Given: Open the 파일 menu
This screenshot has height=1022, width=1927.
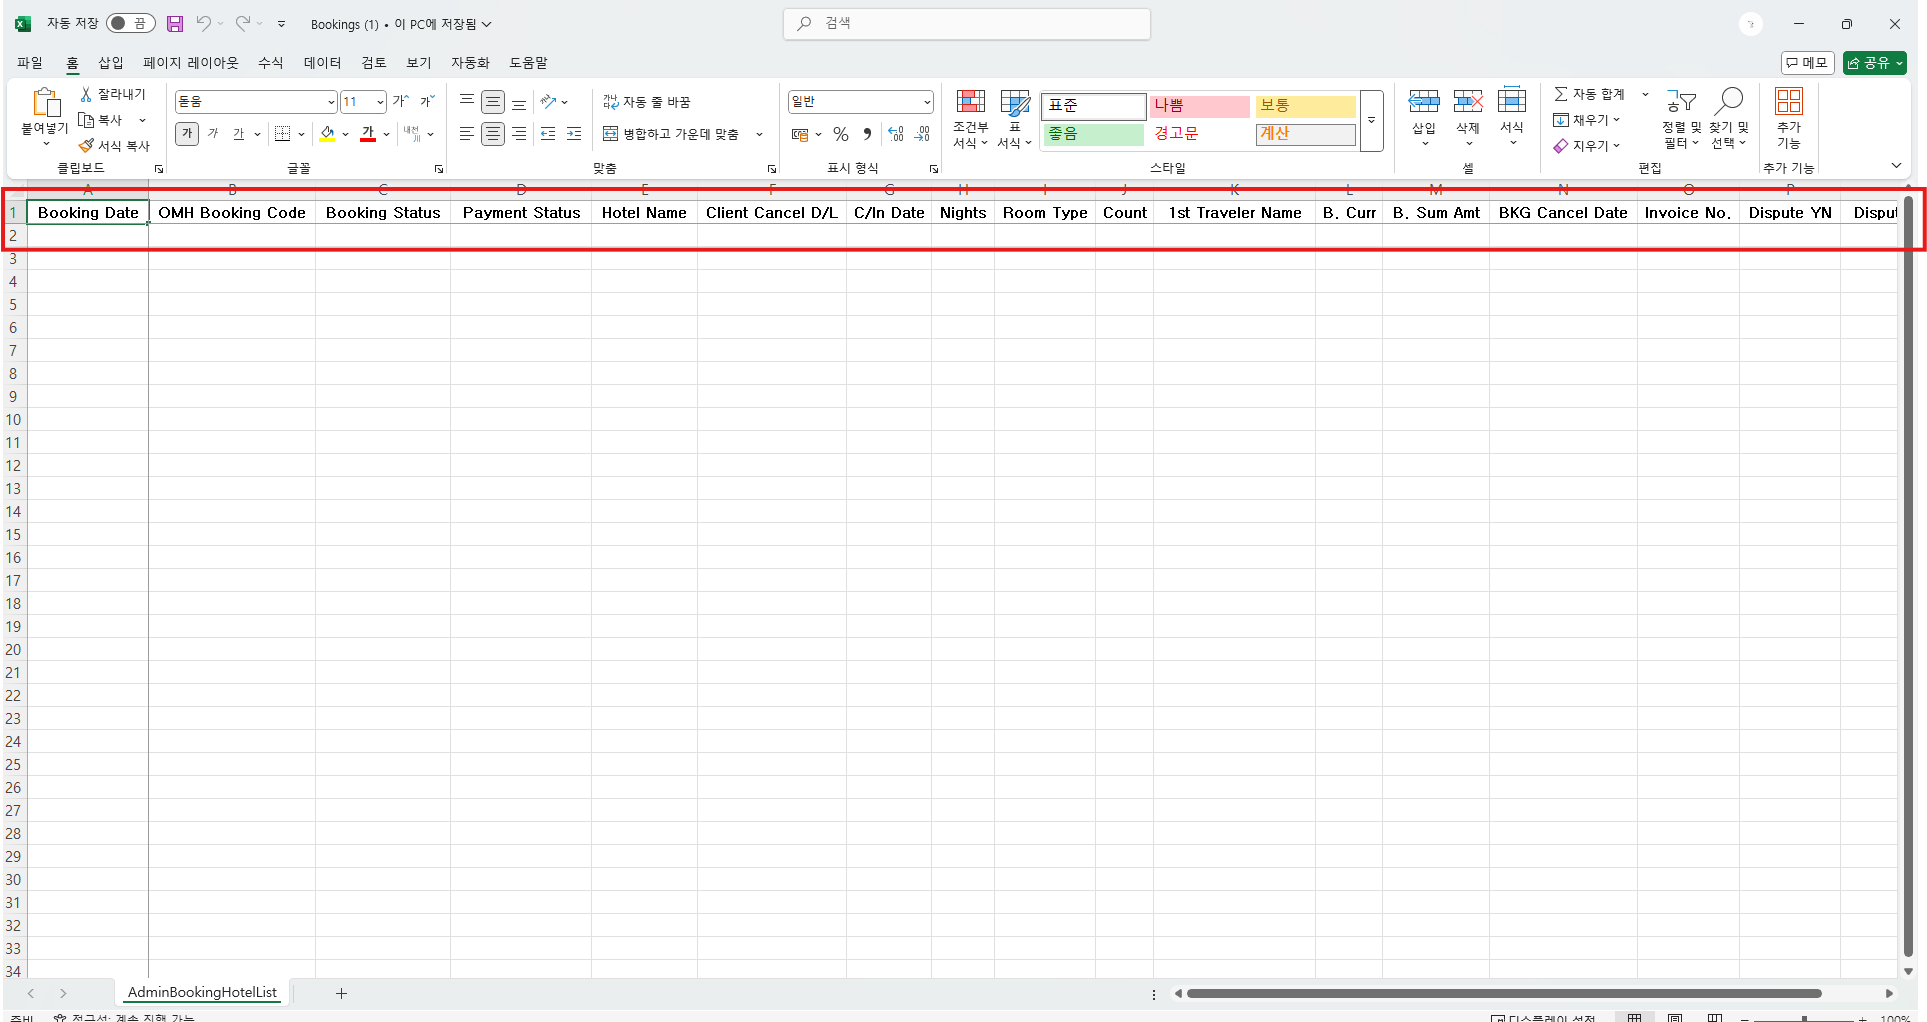Looking at the screenshot, I should coord(30,63).
